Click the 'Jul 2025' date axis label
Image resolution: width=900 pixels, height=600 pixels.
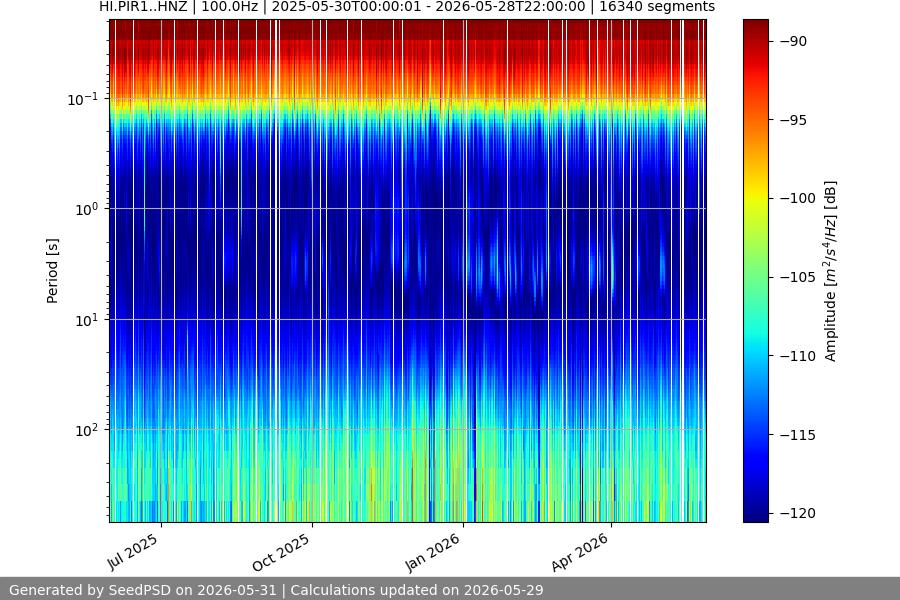pos(133,551)
